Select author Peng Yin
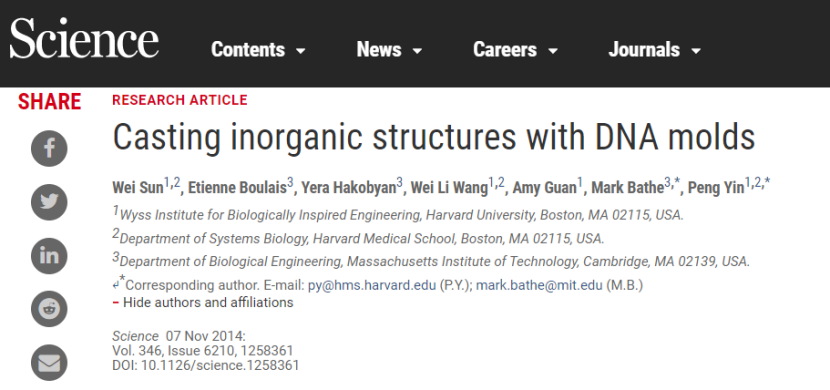This screenshot has width=830, height=390. pyautogui.click(x=716, y=188)
